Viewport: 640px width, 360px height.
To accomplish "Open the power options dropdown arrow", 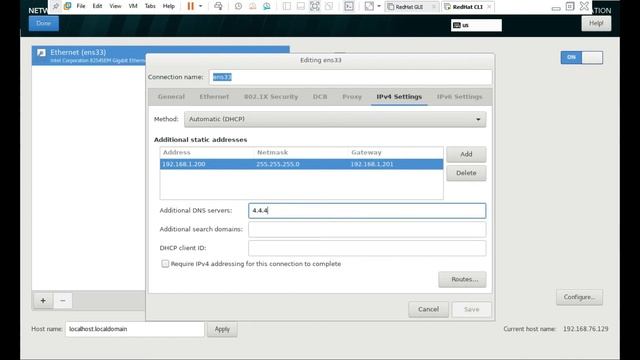I will (200, 6).
